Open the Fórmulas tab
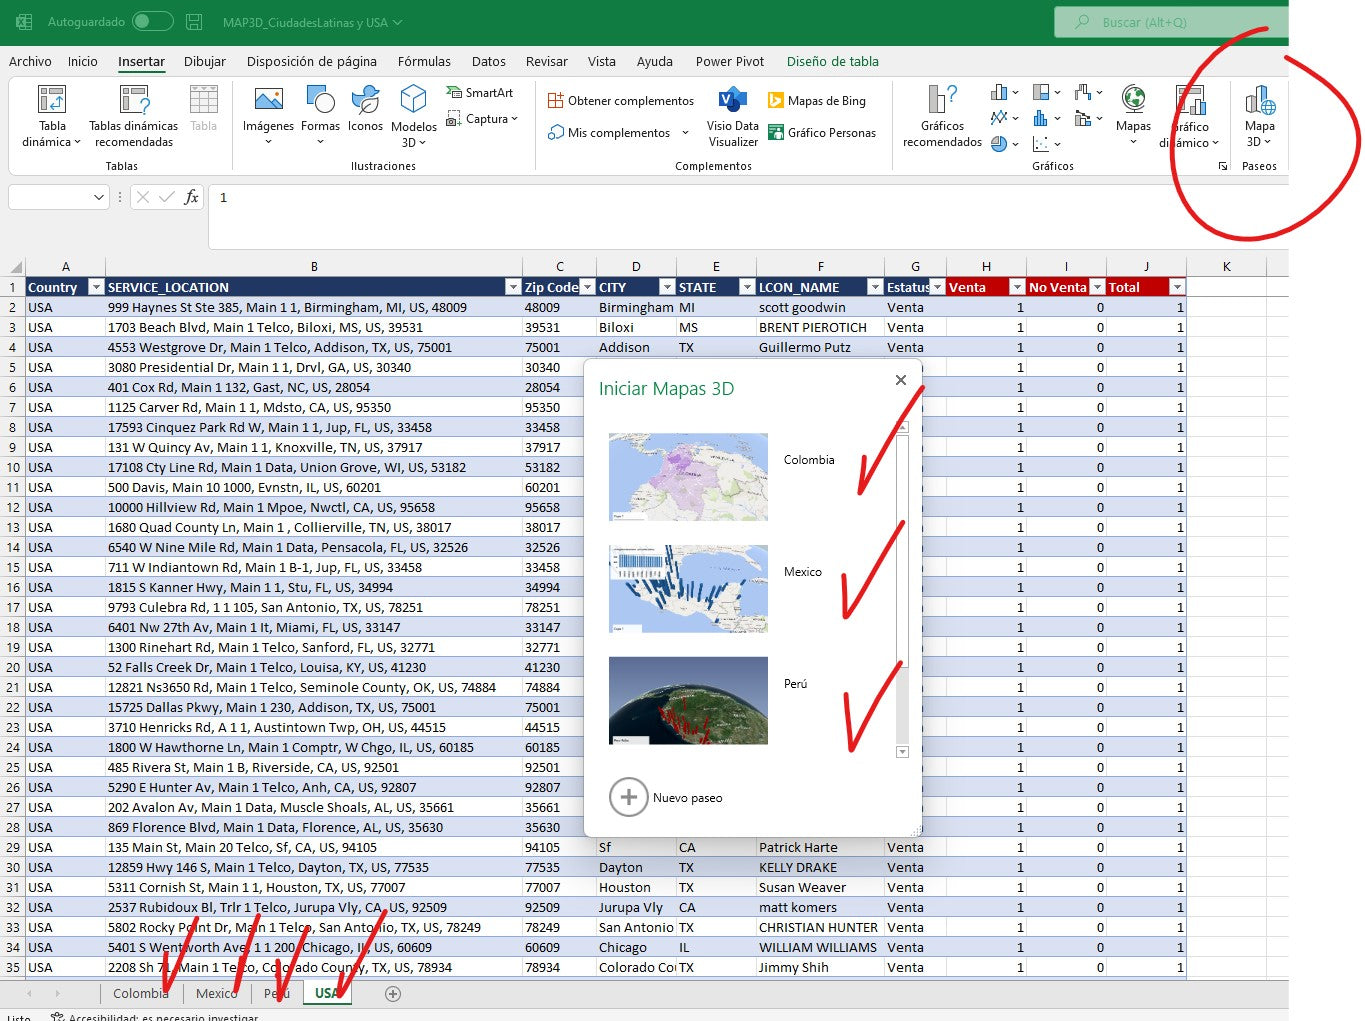 (x=424, y=61)
